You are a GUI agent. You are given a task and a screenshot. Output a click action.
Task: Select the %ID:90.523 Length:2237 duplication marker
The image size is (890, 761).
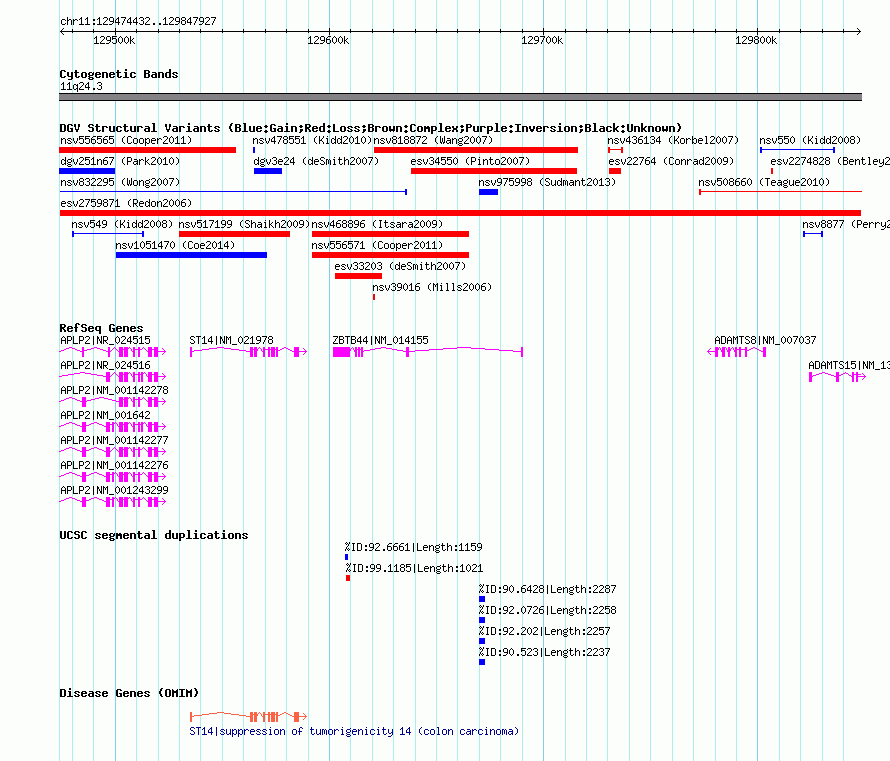pyautogui.click(x=482, y=662)
